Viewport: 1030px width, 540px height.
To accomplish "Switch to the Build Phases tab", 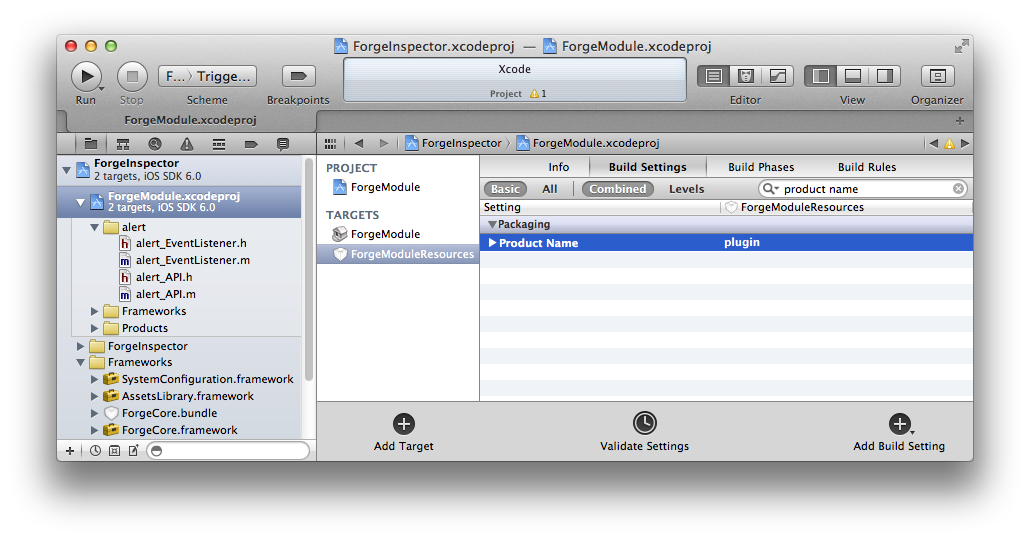I will [761, 167].
